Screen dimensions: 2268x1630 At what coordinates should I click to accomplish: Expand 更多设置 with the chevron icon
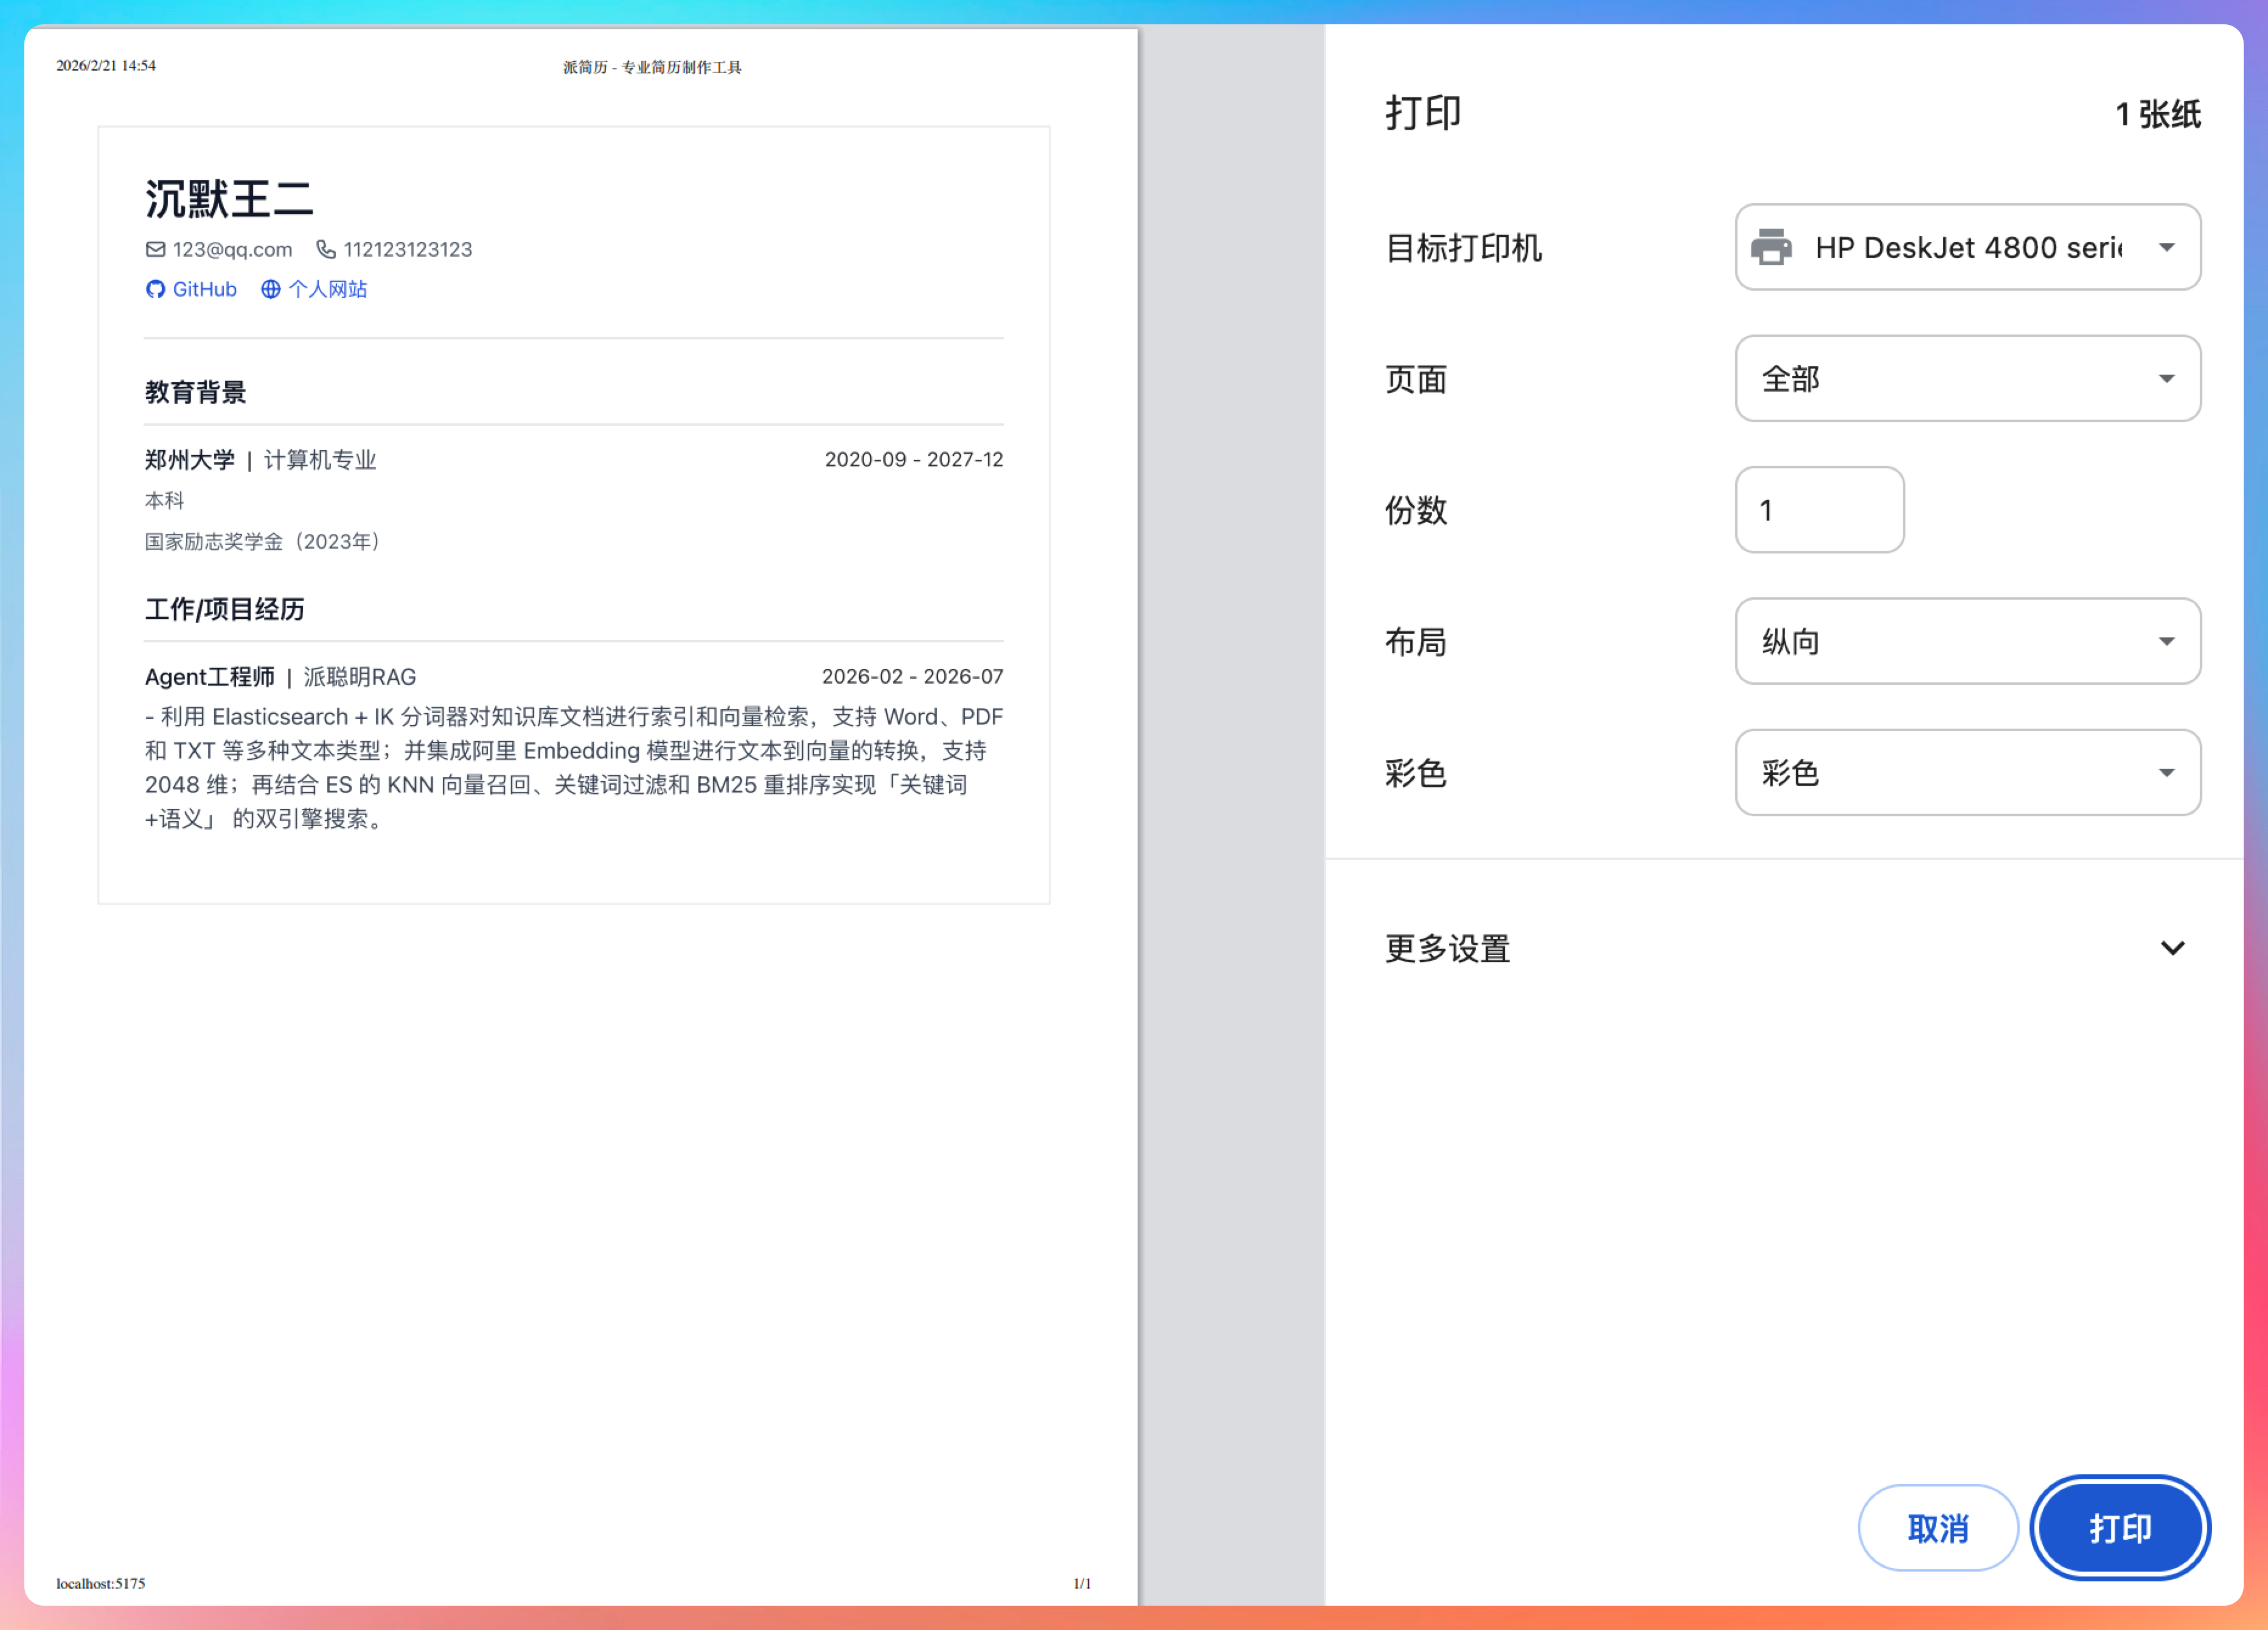[x=2172, y=947]
